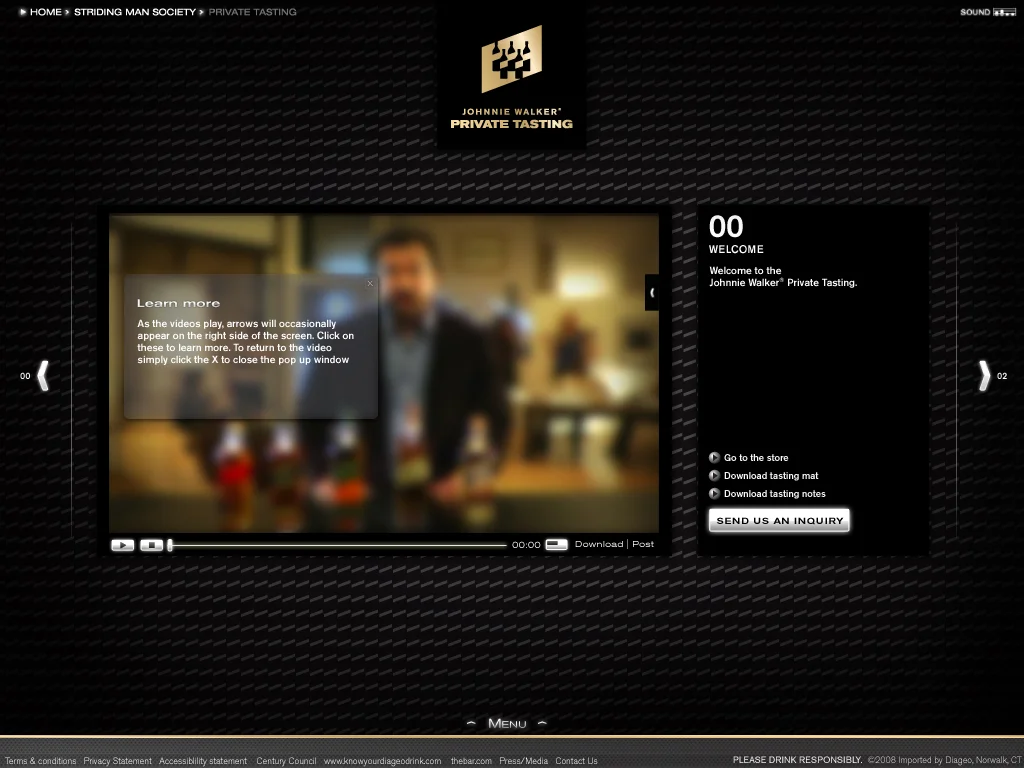Click the HOME arrow icon

click(x=23, y=12)
